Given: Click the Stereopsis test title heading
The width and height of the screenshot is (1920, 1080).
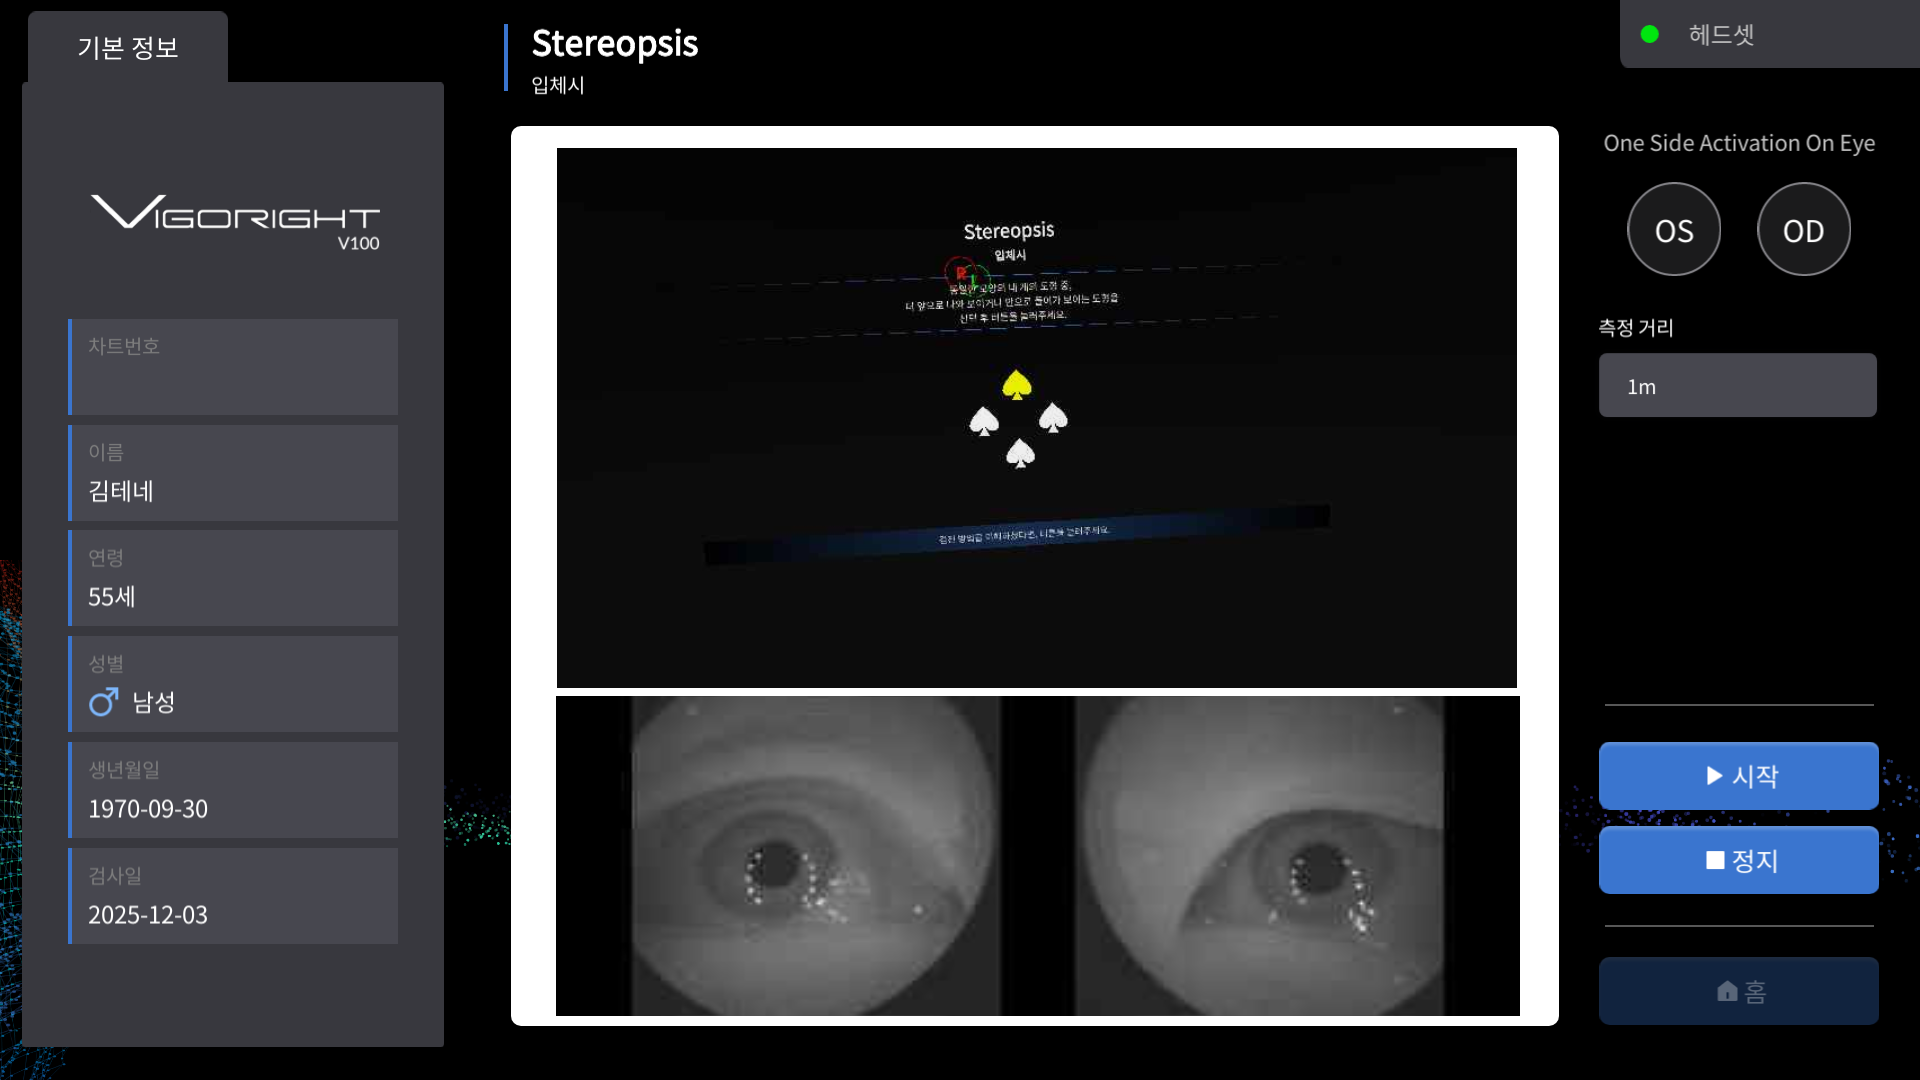Looking at the screenshot, I should tap(614, 43).
